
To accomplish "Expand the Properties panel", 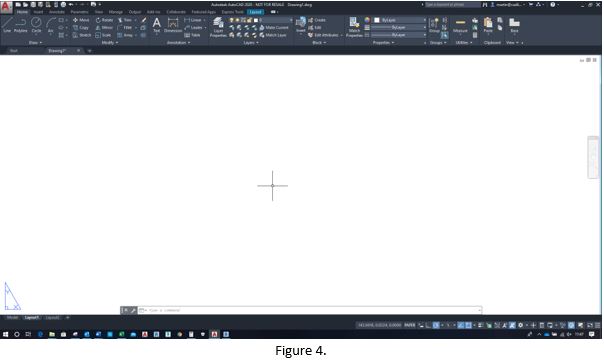I will (383, 43).
